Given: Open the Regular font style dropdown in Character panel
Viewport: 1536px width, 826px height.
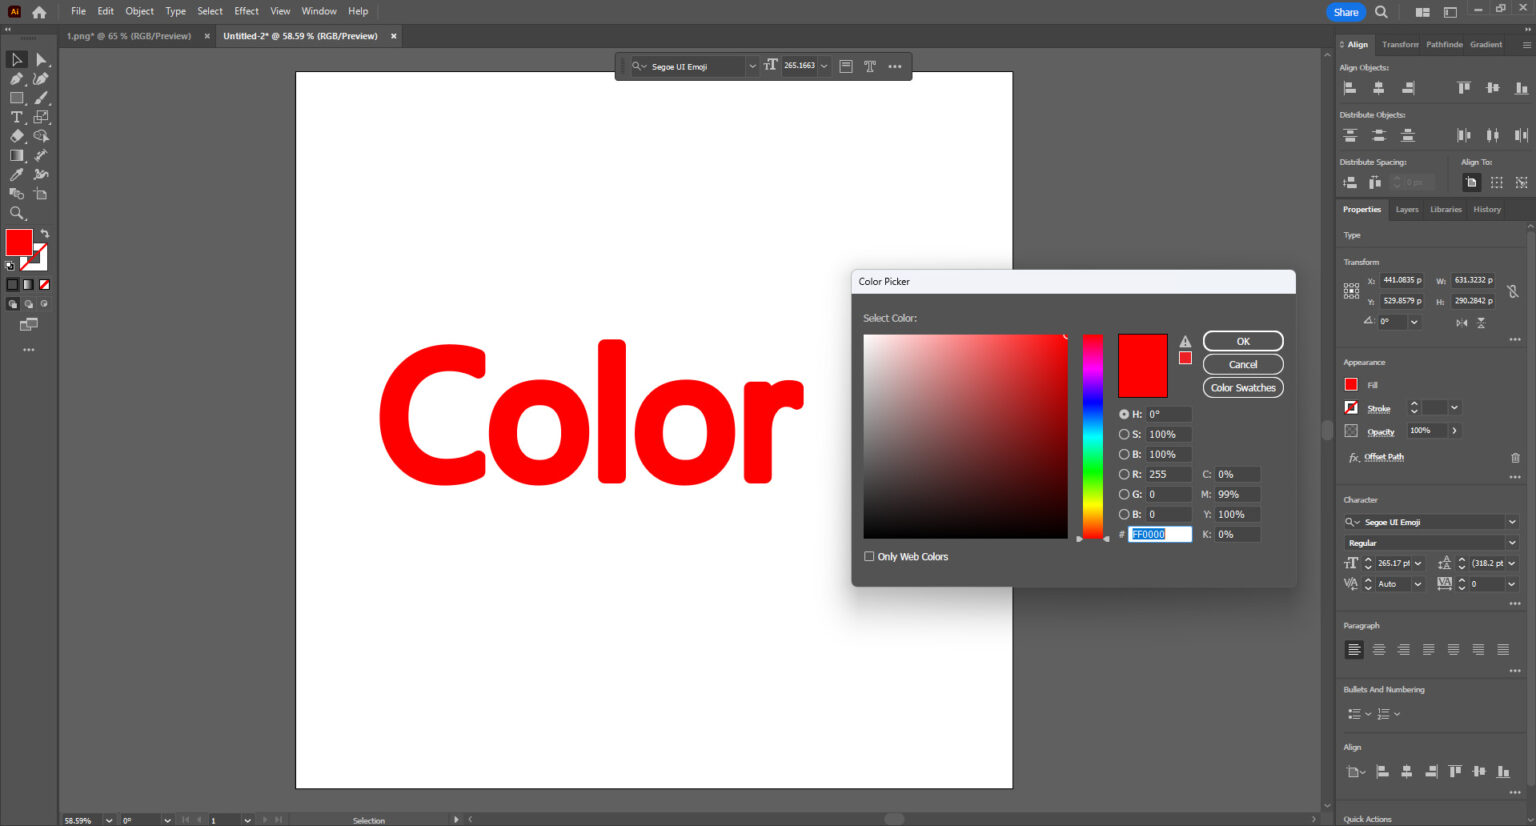Looking at the screenshot, I should coord(1511,542).
